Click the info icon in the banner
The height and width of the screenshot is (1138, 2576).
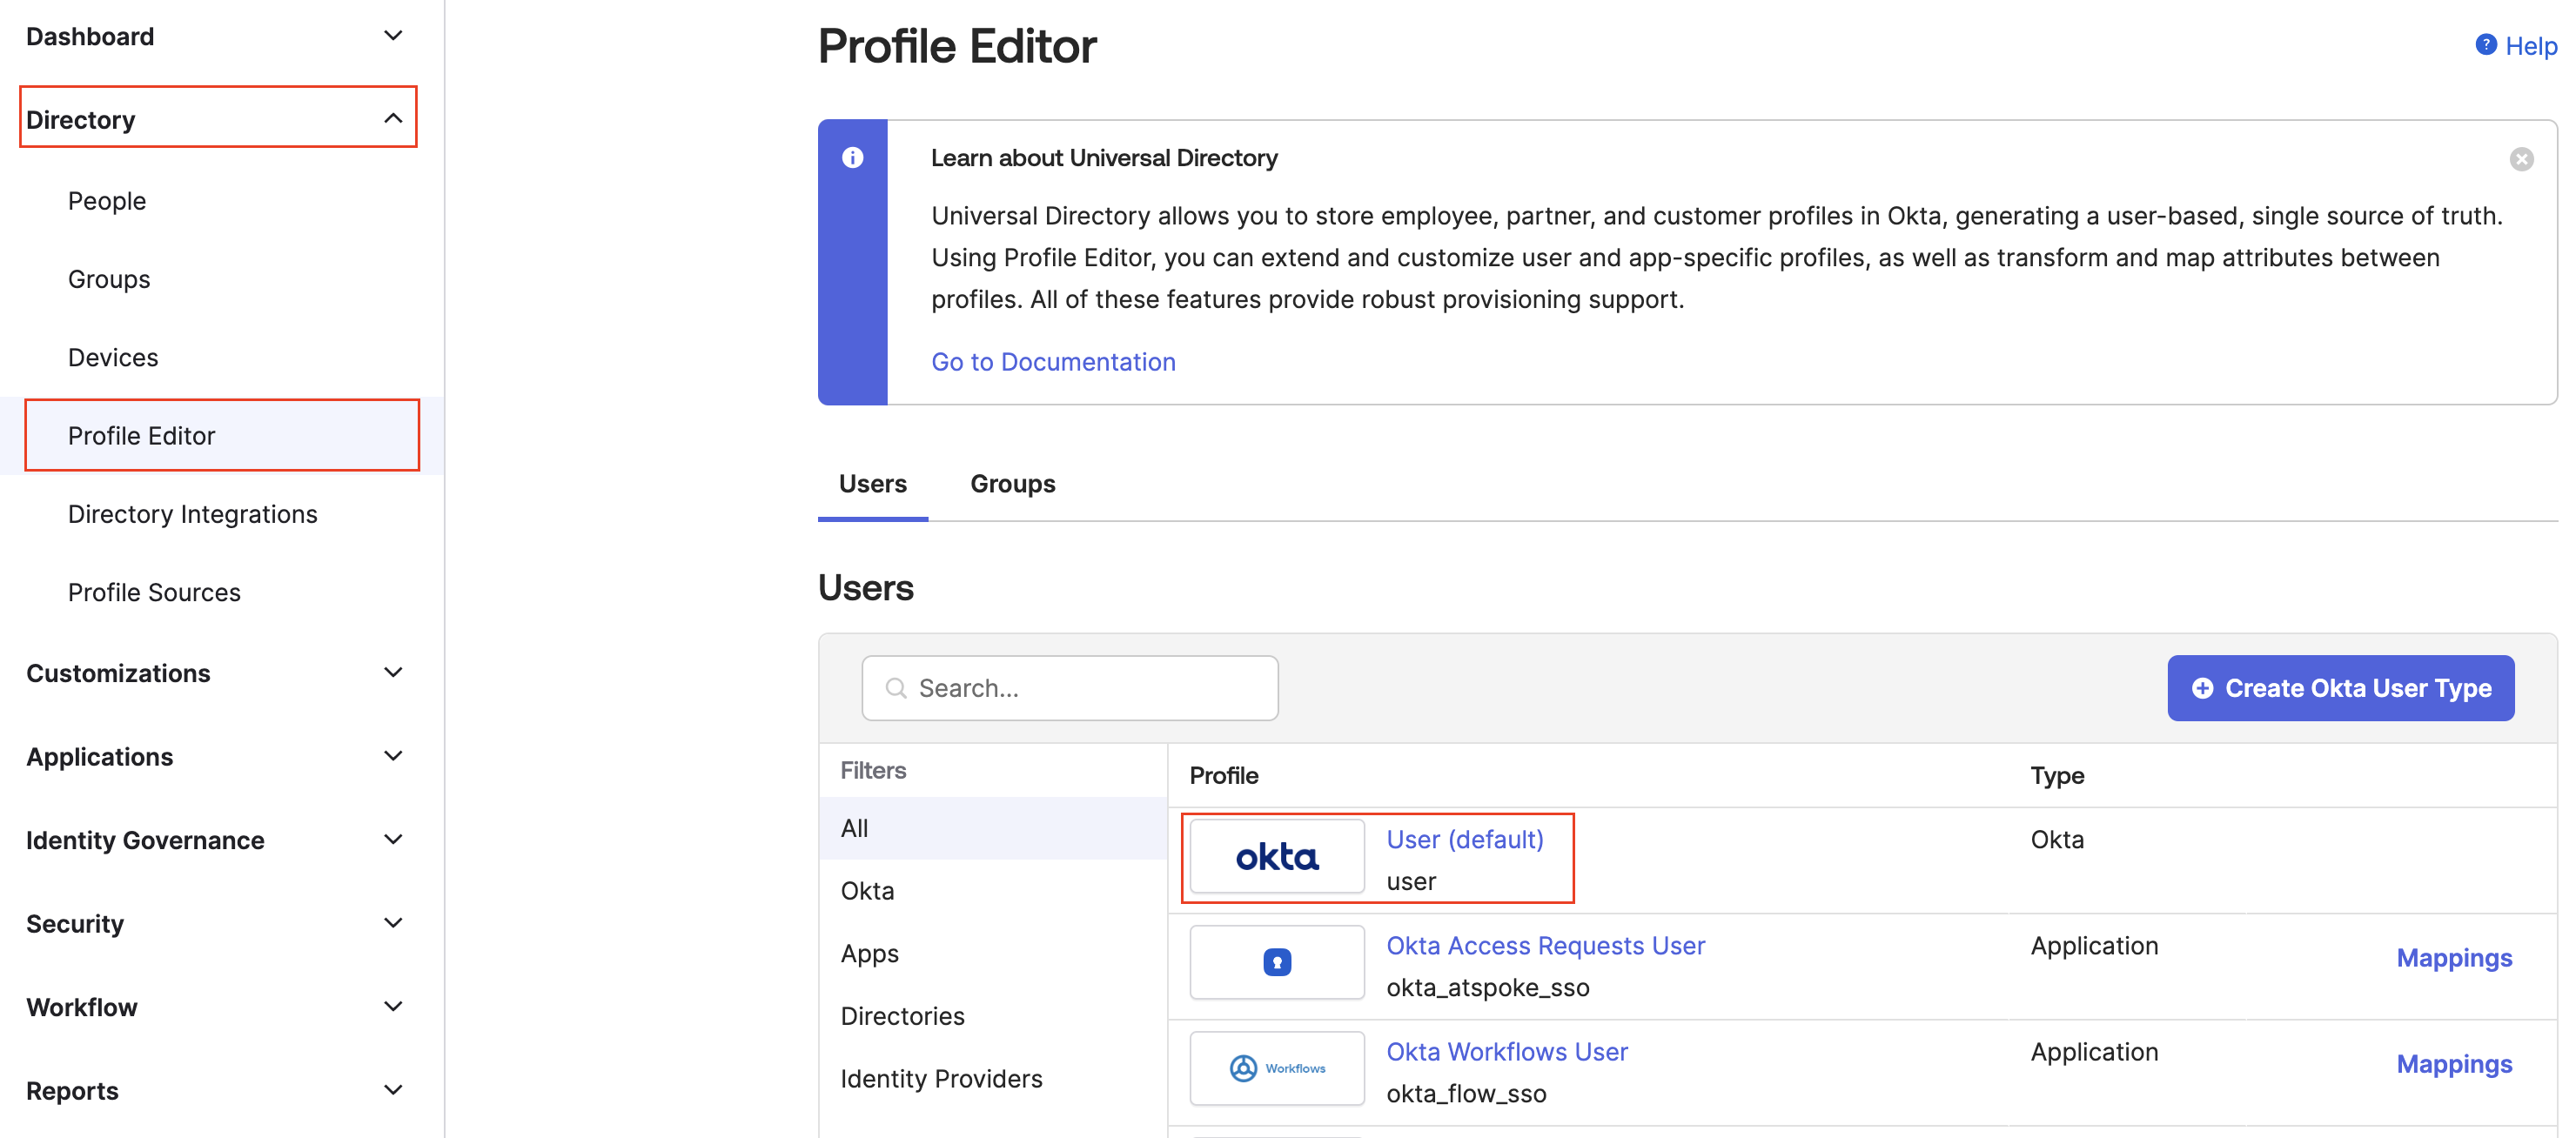click(852, 158)
